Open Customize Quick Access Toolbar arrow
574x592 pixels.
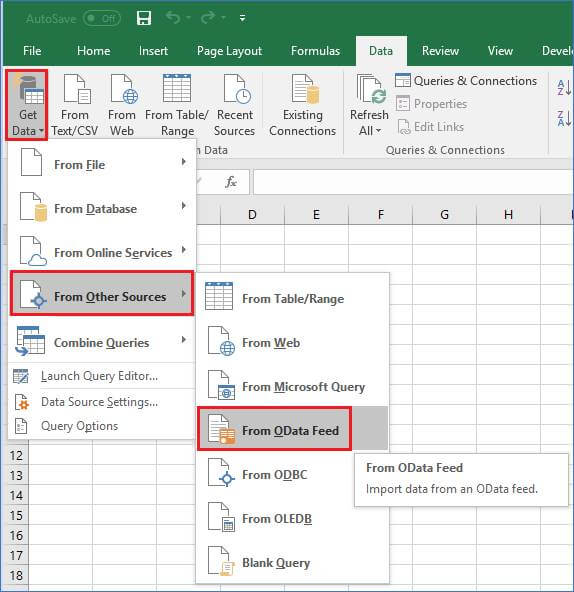pos(242,18)
